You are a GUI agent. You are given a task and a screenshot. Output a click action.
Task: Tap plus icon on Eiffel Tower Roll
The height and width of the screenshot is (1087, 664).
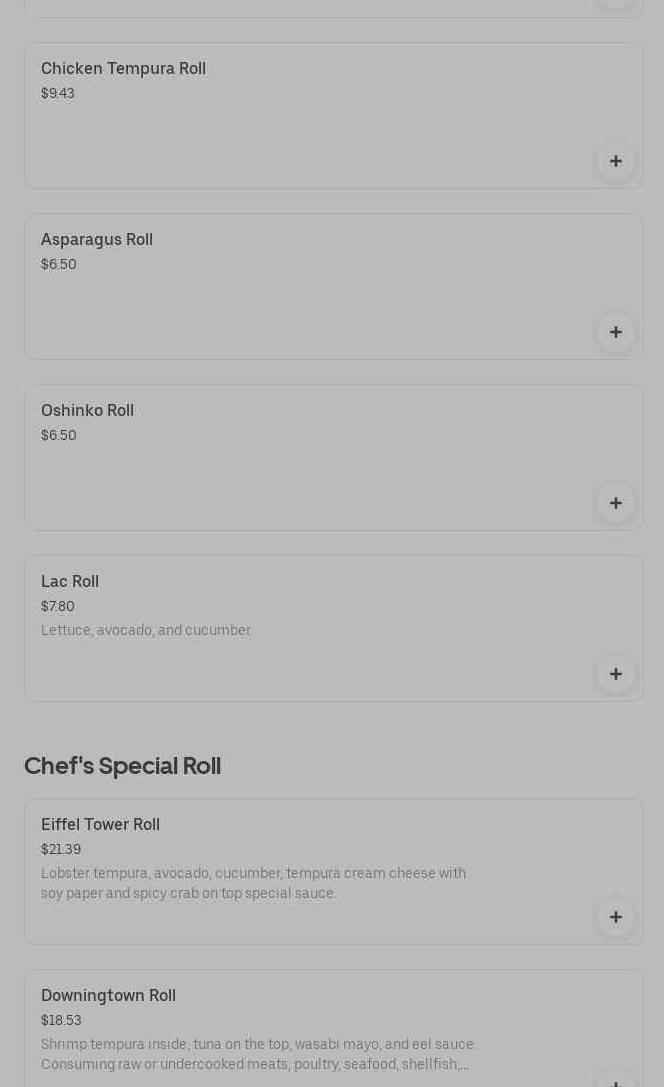(615, 917)
